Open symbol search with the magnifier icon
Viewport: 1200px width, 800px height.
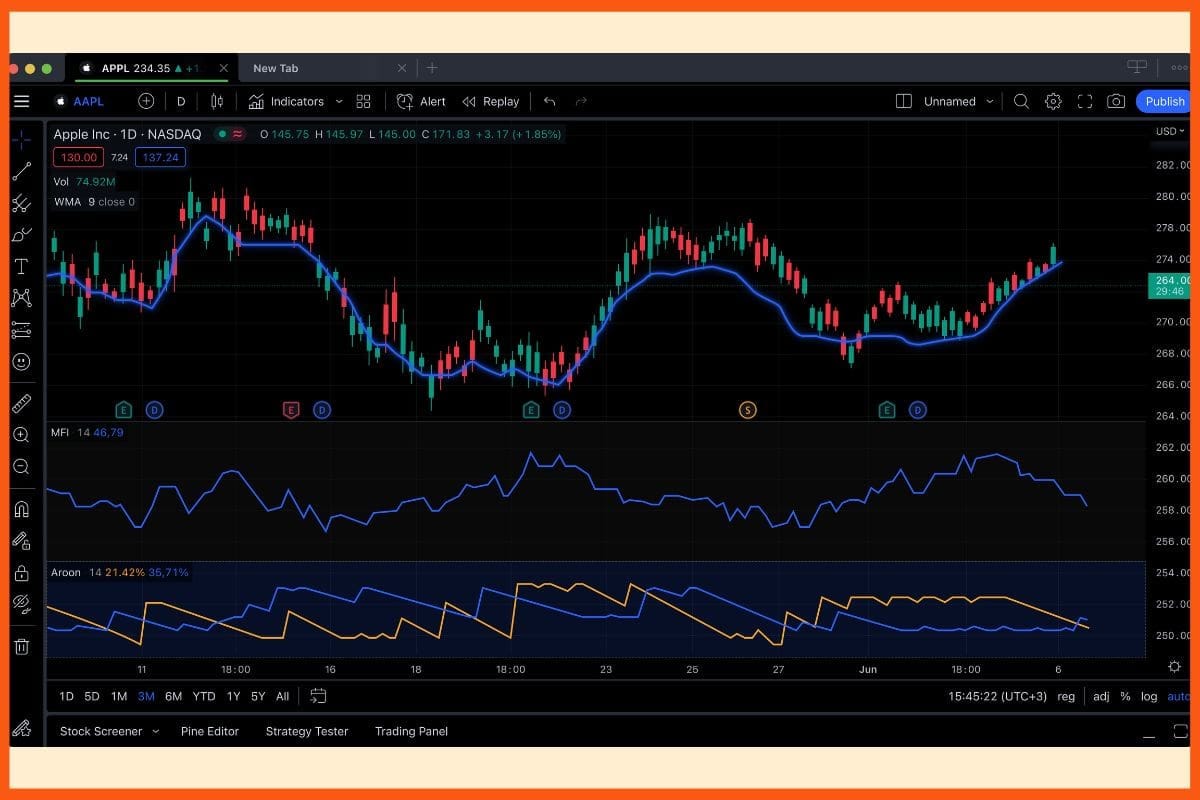(1021, 101)
